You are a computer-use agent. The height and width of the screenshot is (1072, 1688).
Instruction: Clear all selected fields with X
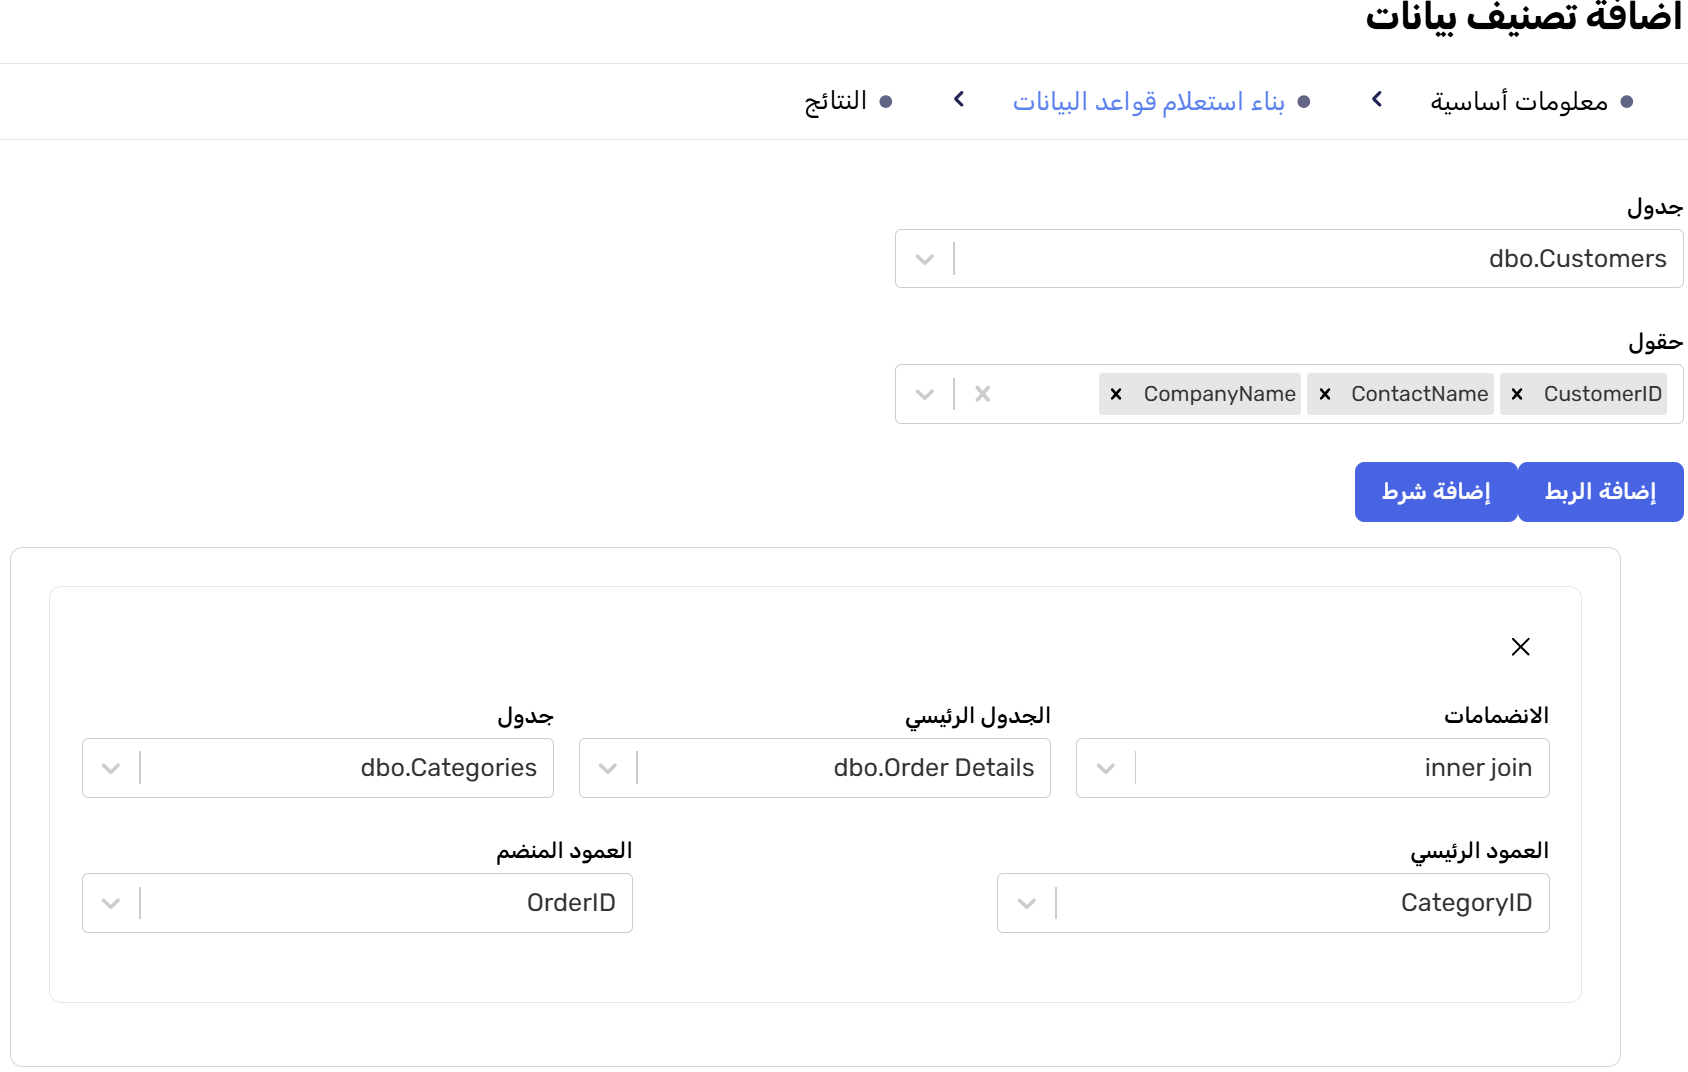point(983,394)
